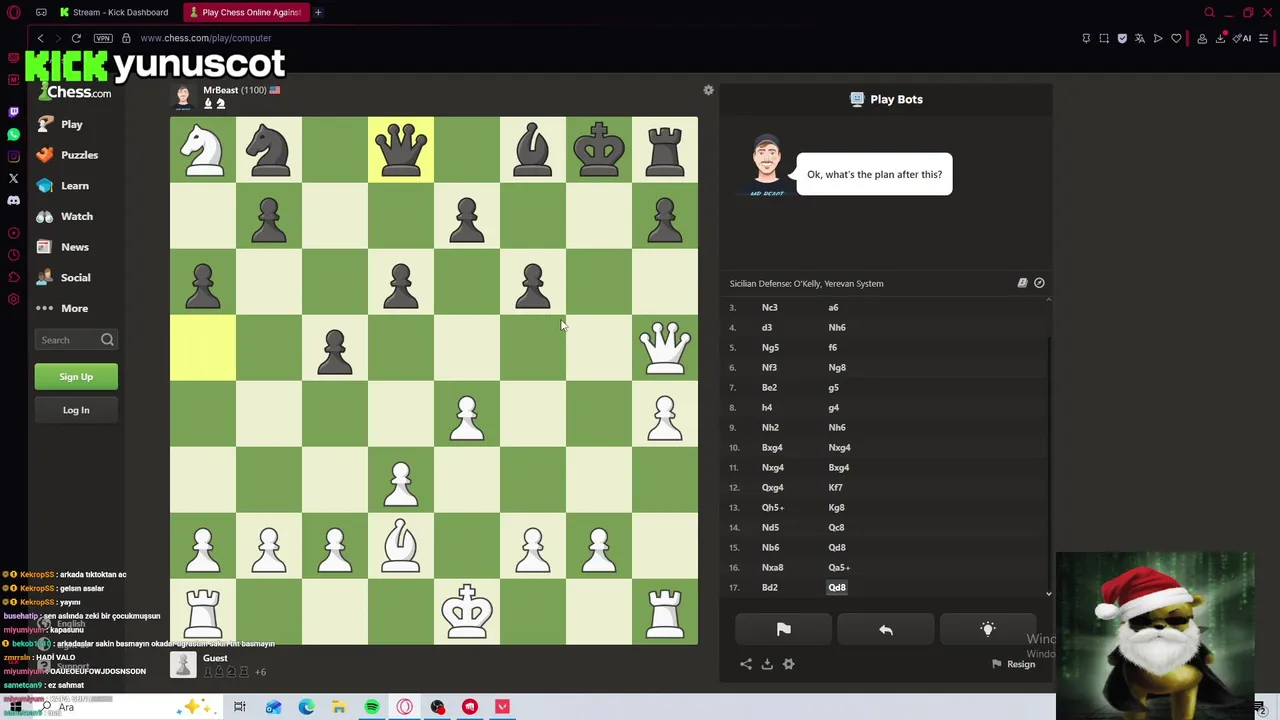Open Discord in the Opera sidebar
The height and width of the screenshot is (720, 1280).
13,200
